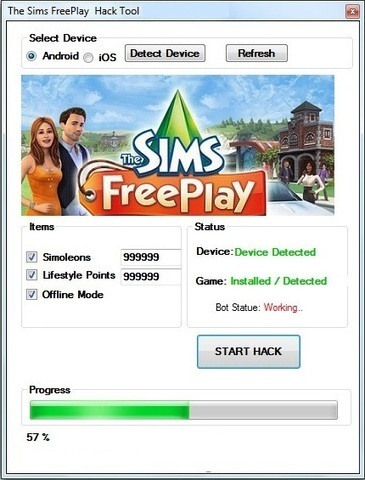The image size is (365, 480).
Task: Click the Working bot status text
Action: (283, 307)
